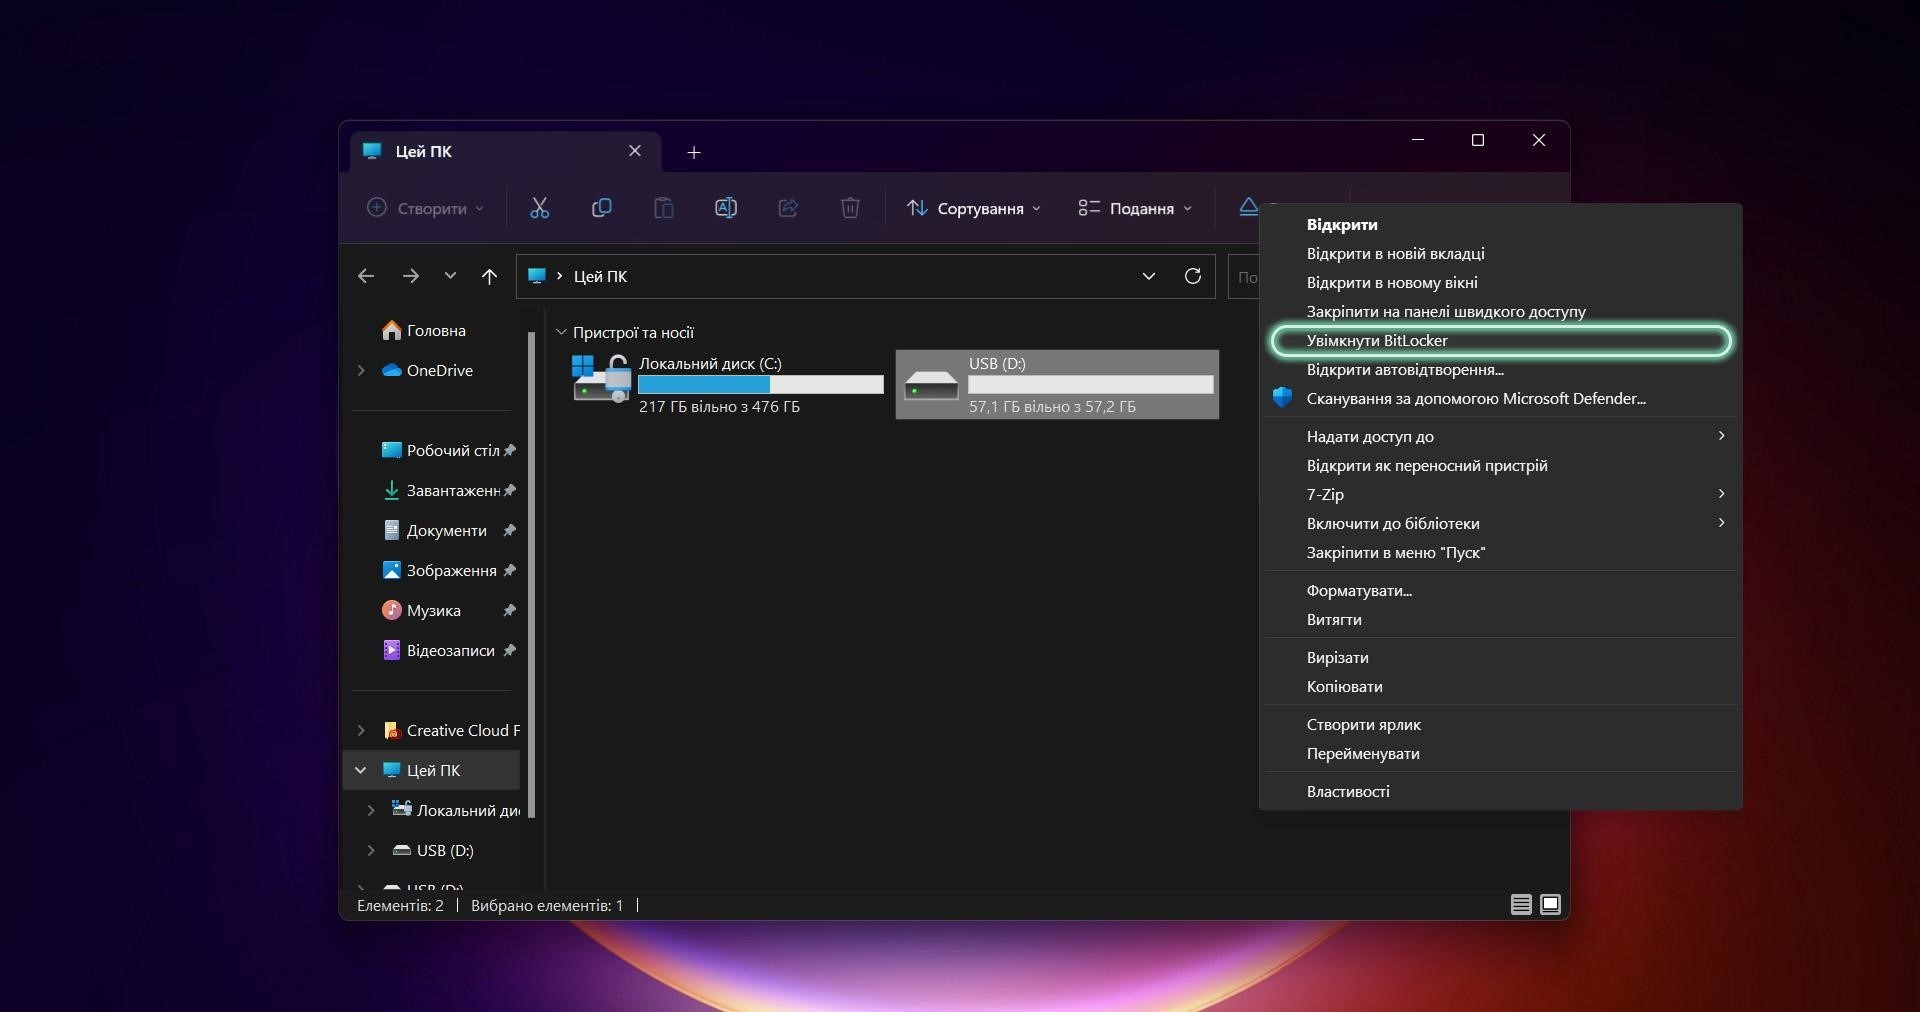Click the Refresh icon in address bar
The image size is (1920, 1012).
pyautogui.click(x=1192, y=276)
